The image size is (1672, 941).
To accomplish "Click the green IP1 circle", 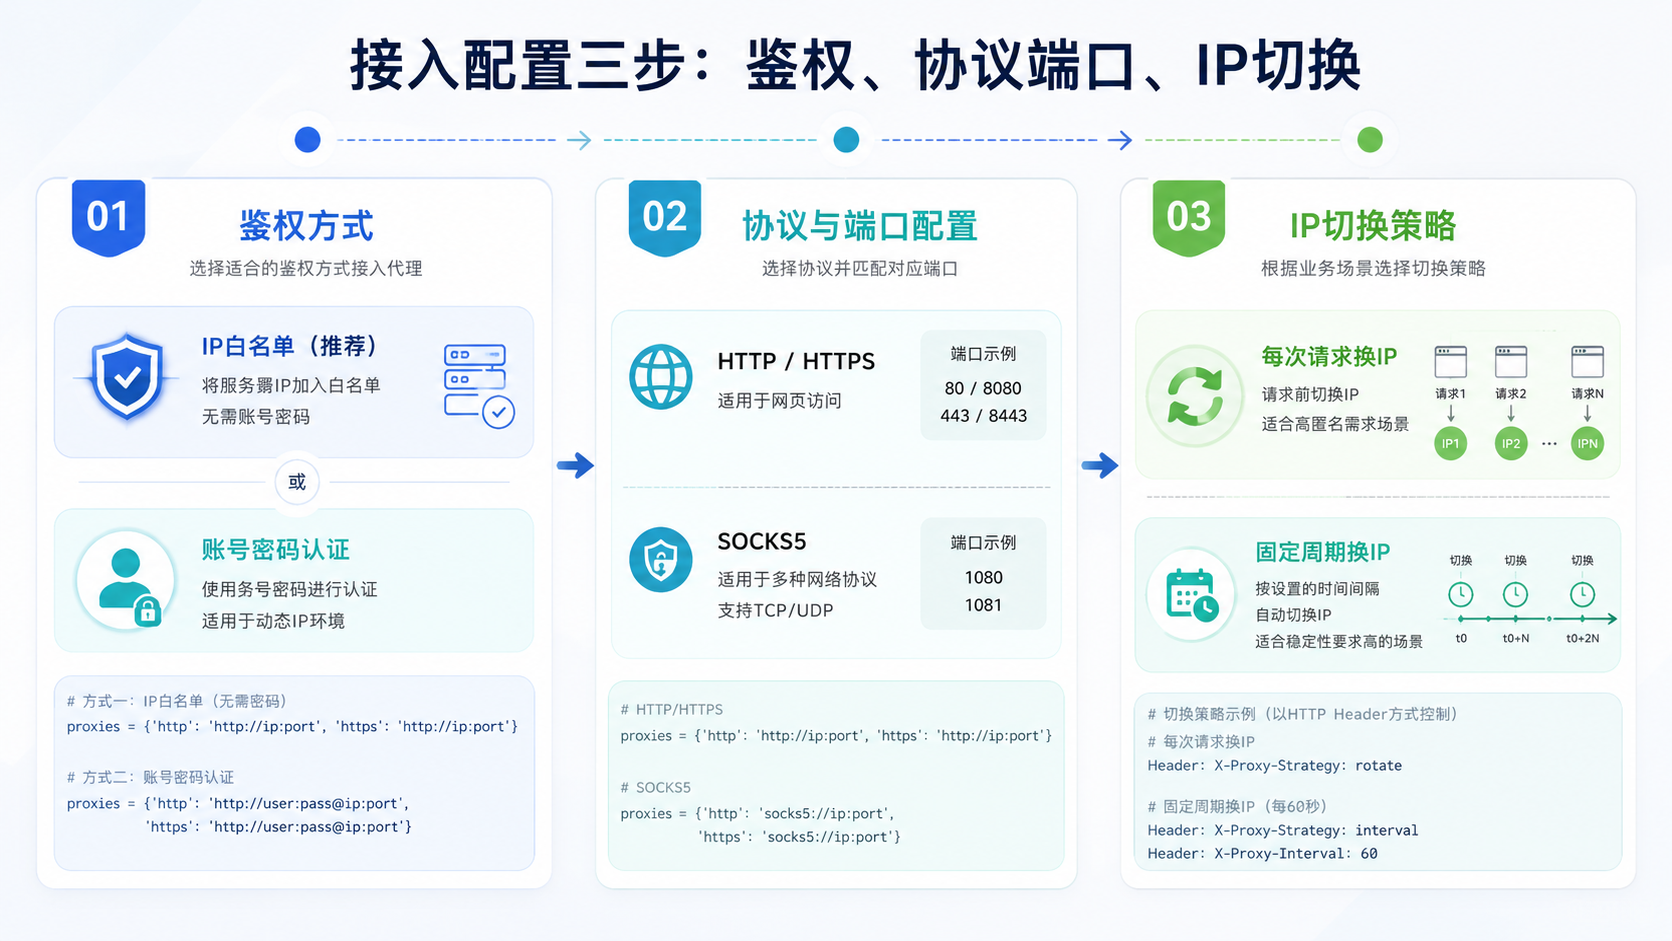I will point(1450,443).
